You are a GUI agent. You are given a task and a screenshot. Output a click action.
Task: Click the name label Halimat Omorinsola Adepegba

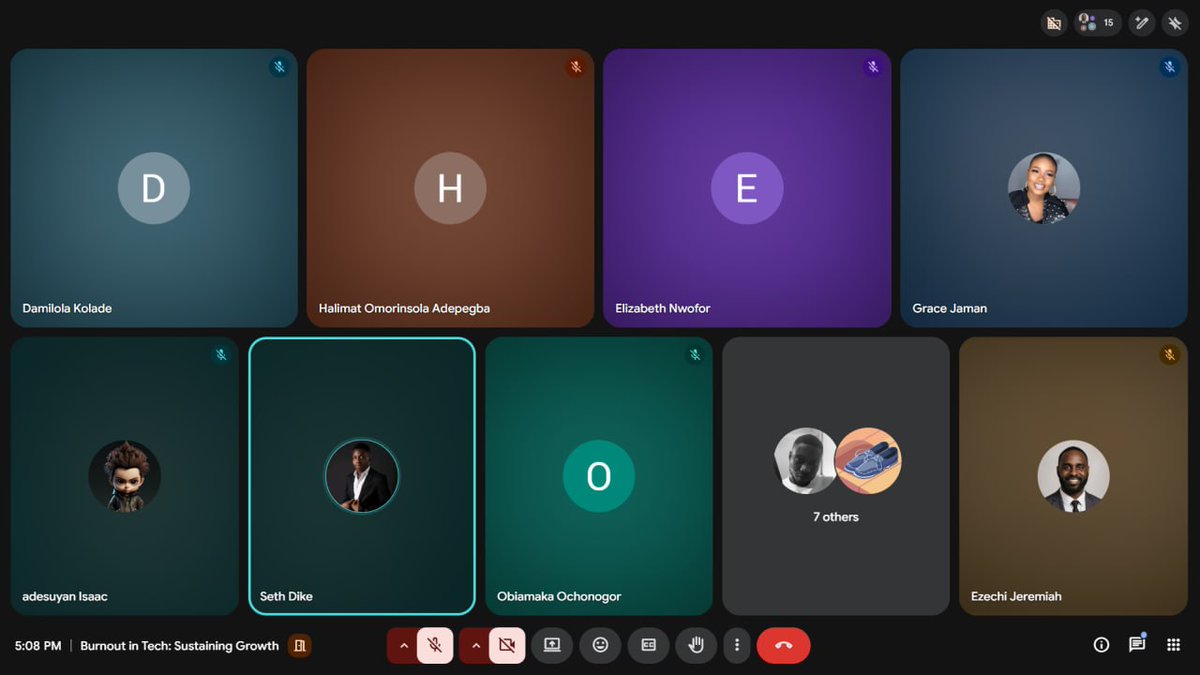[404, 308]
